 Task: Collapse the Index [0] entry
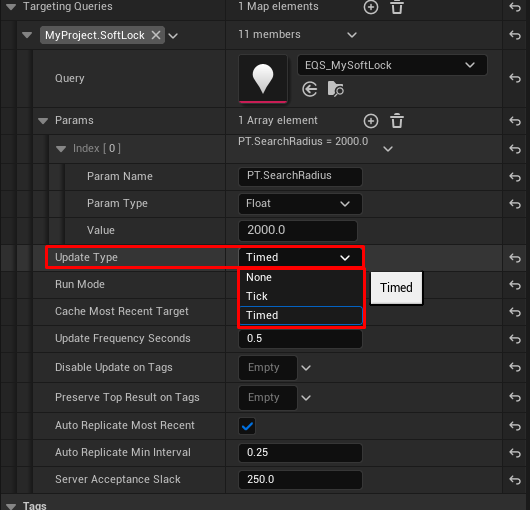point(61,149)
